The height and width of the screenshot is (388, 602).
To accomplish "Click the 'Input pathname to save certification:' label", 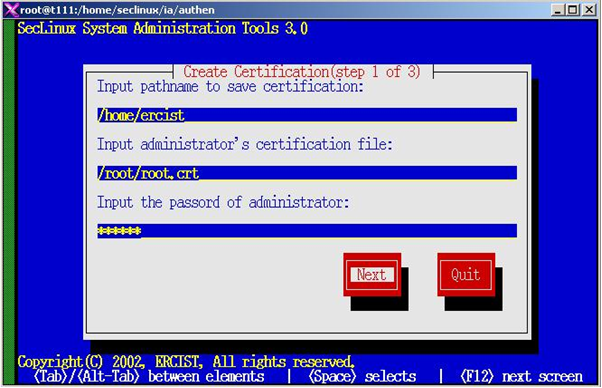I will (230, 86).
